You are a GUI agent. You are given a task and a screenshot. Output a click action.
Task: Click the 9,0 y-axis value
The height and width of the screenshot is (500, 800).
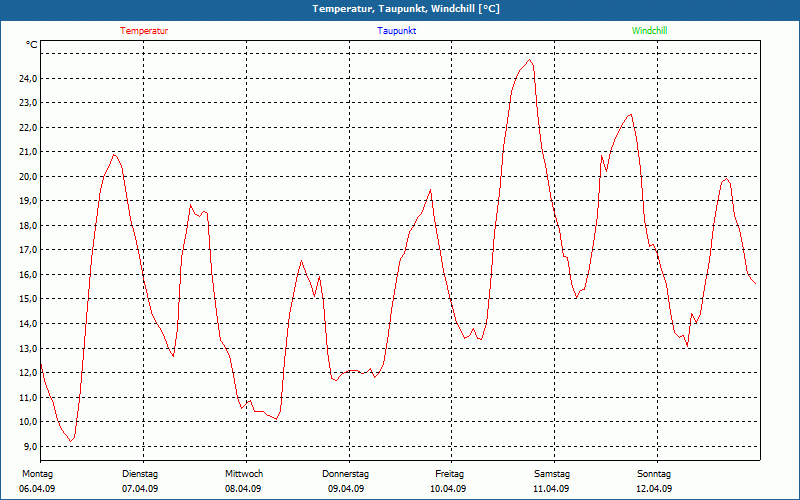coord(31,446)
